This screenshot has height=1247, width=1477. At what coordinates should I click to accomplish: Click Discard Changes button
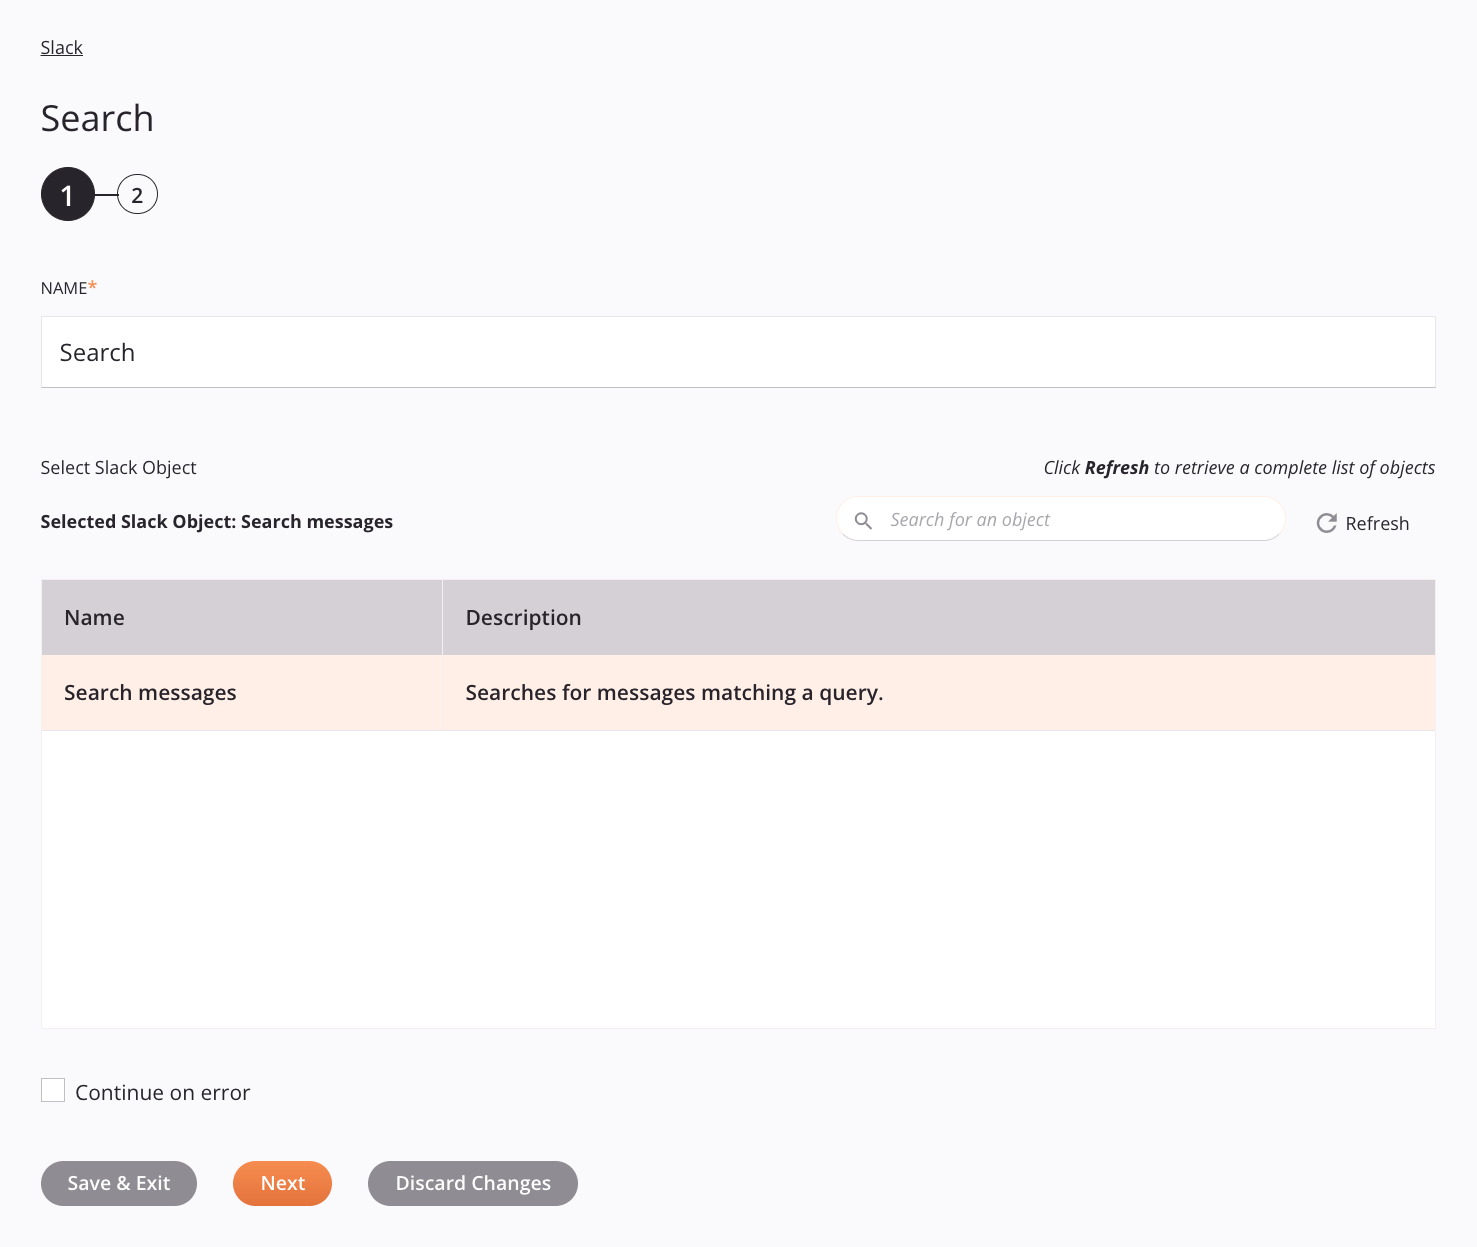coord(473,1183)
